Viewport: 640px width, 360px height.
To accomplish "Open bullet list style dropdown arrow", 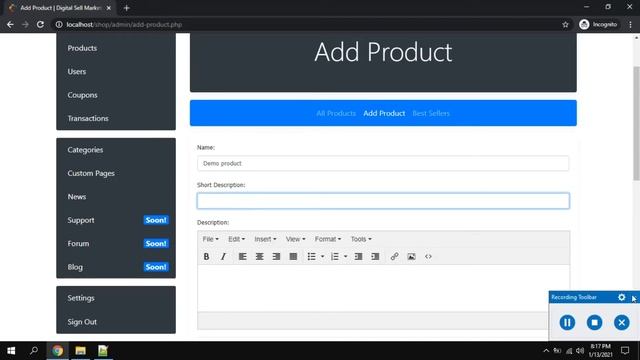I will pos(322,256).
